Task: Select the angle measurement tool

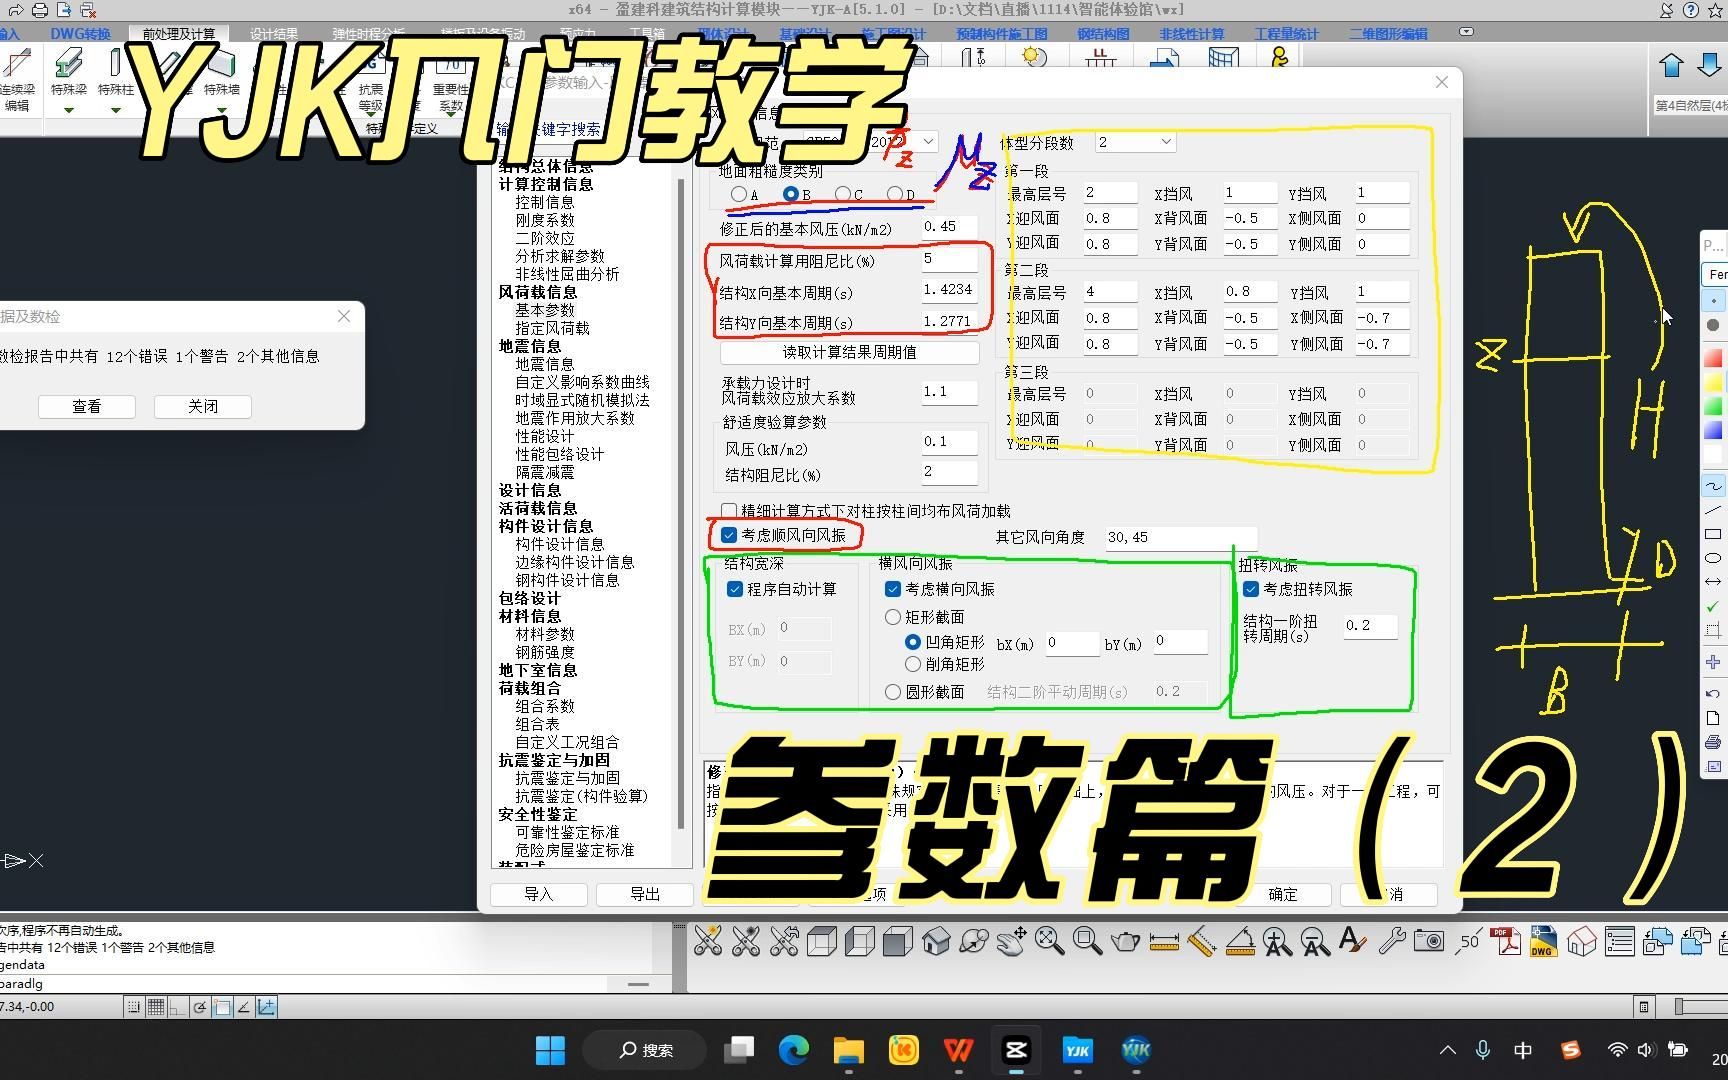Action: [1240, 941]
